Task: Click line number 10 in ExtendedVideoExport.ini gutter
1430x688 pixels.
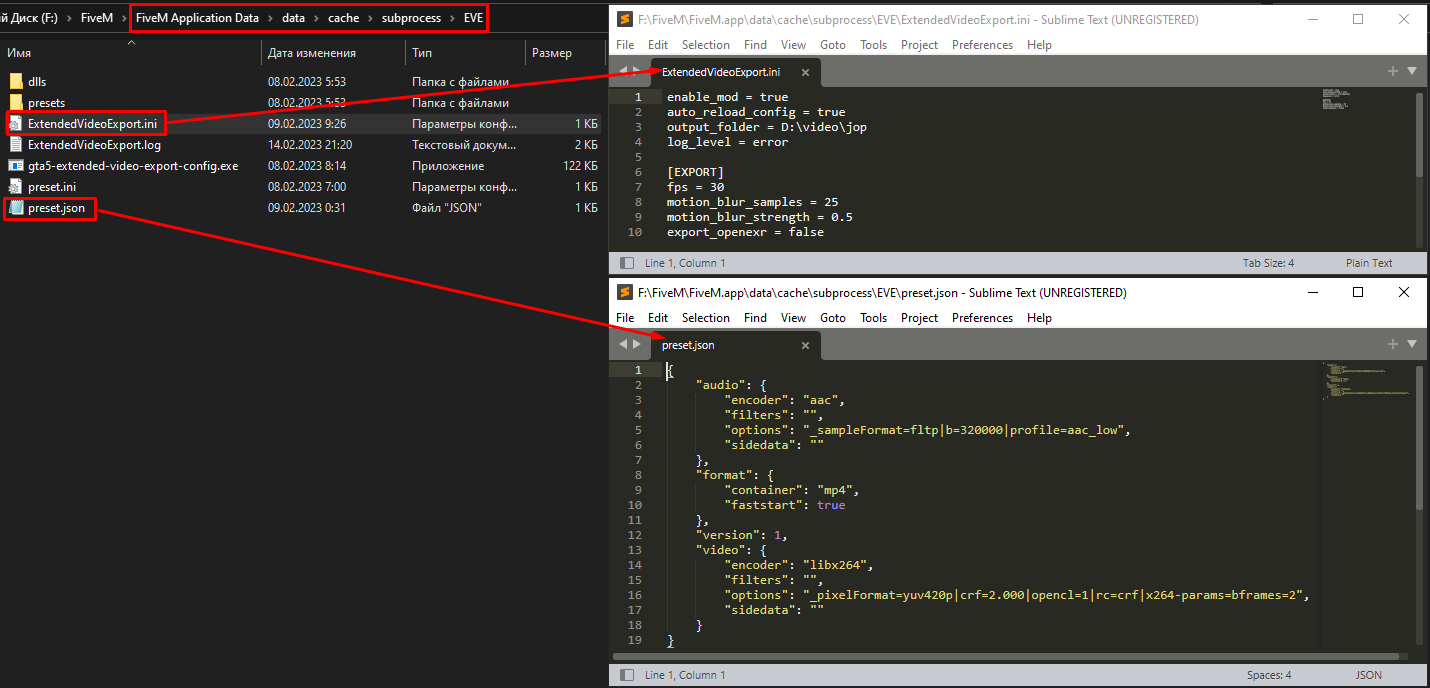Action: (635, 232)
